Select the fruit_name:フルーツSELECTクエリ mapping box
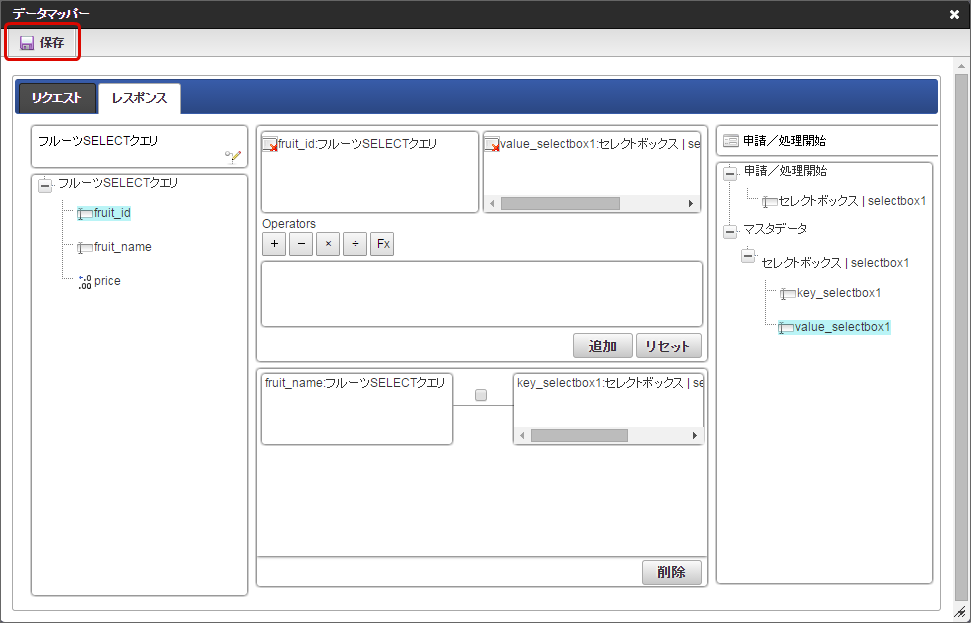The height and width of the screenshot is (623, 971). coord(357,409)
